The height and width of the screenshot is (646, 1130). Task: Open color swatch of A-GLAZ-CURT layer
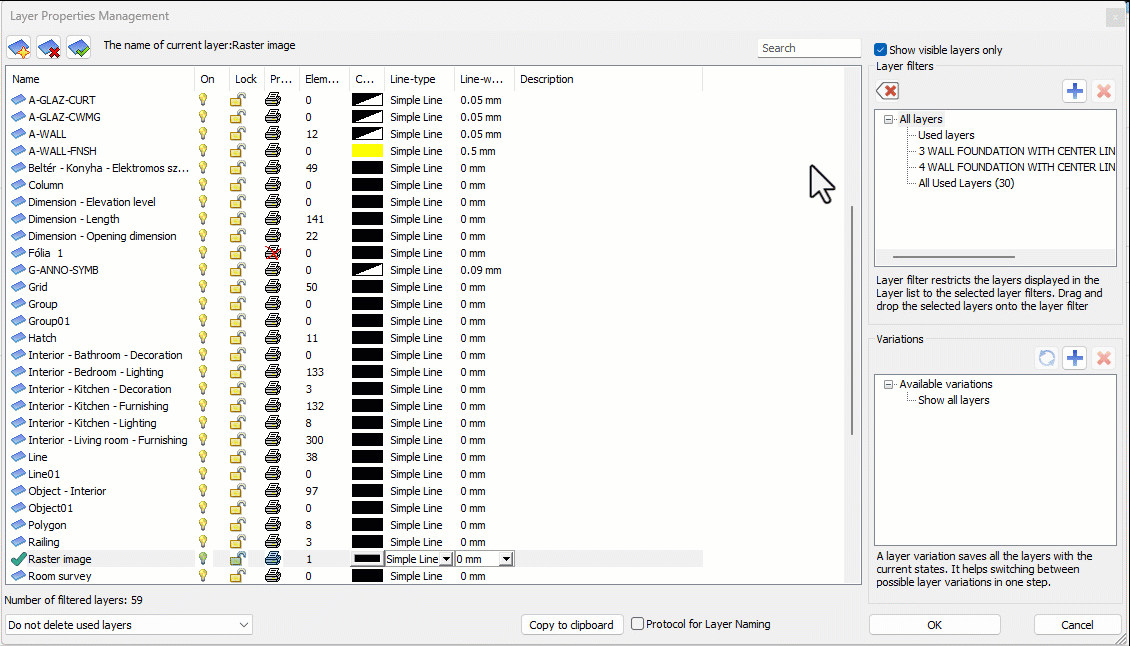(367, 100)
